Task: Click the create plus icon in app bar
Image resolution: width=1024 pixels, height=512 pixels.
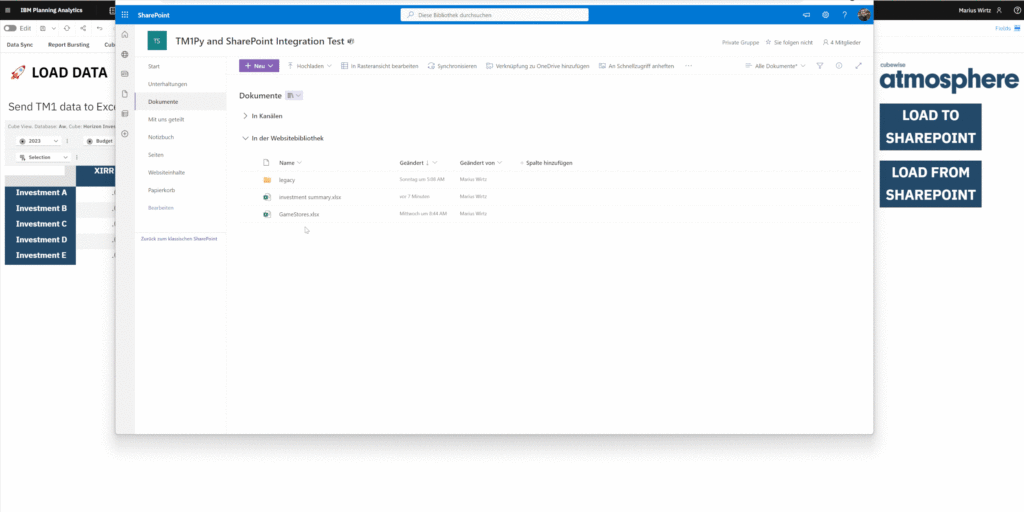Action: (x=125, y=133)
